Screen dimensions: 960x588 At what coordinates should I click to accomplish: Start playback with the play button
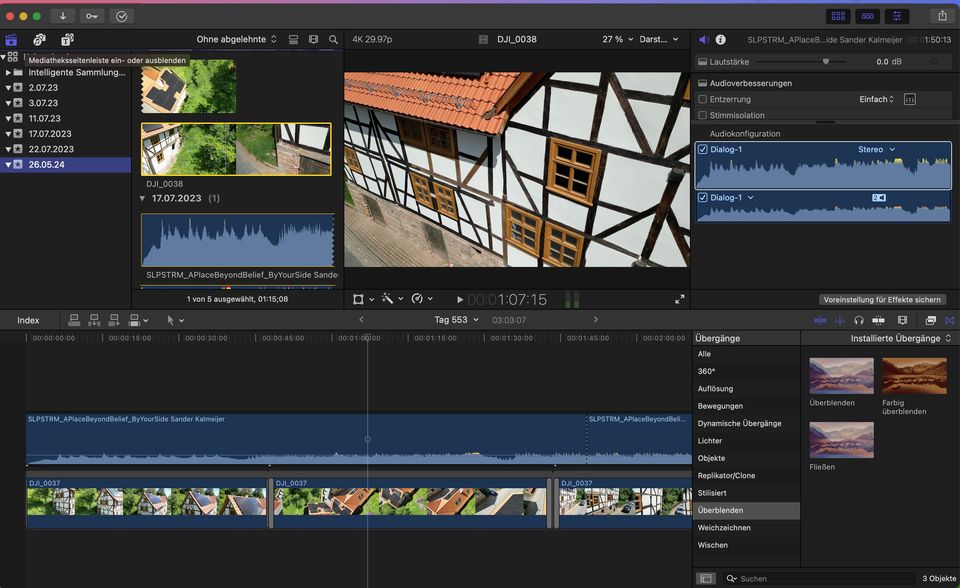click(460, 300)
